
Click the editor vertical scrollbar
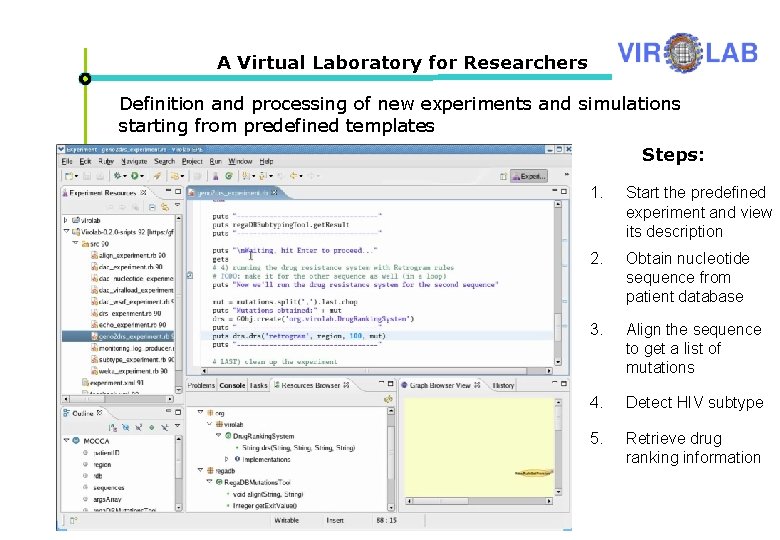point(558,283)
